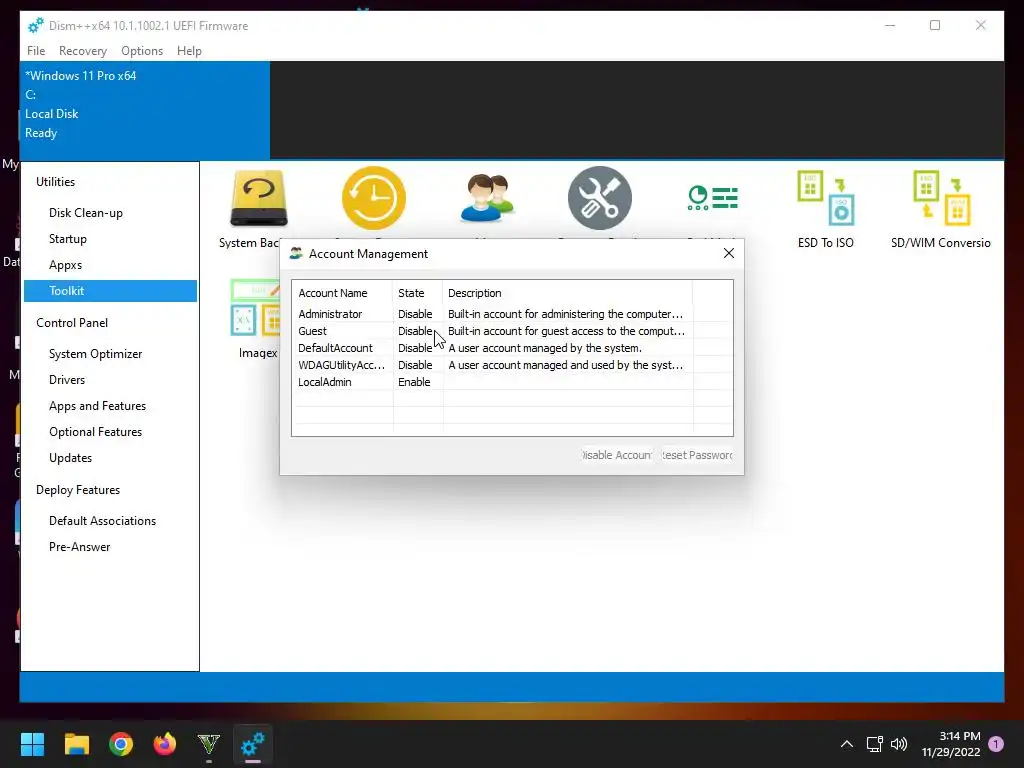Open notification badge in system tray
The image size is (1024, 768).
pos(996,744)
